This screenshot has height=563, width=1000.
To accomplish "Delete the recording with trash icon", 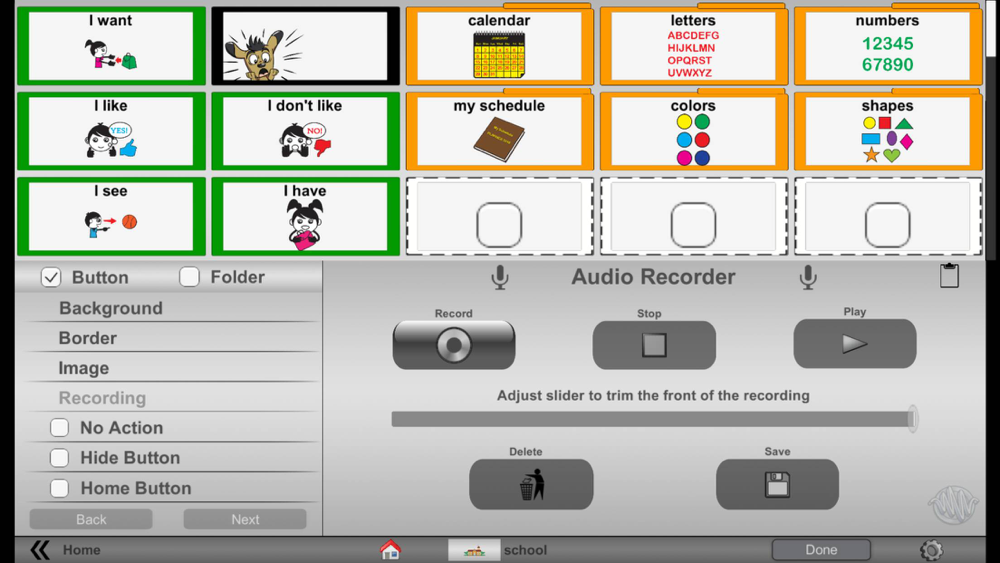I will [x=531, y=485].
